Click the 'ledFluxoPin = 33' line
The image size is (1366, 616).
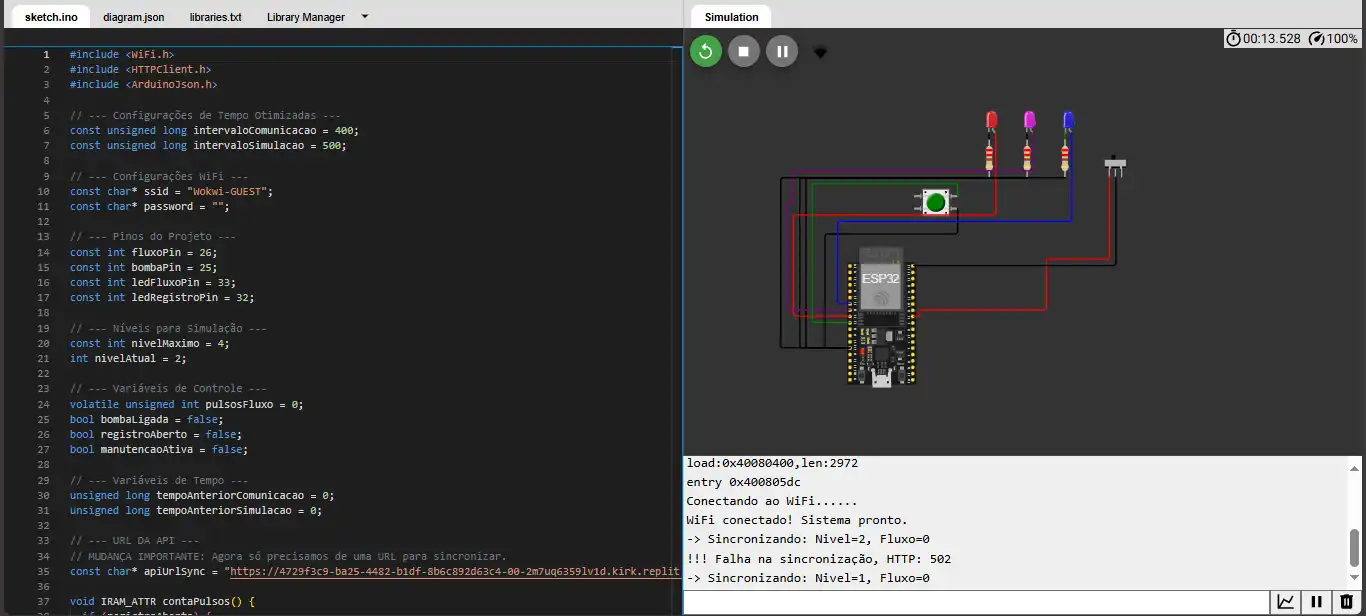coord(153,282)
